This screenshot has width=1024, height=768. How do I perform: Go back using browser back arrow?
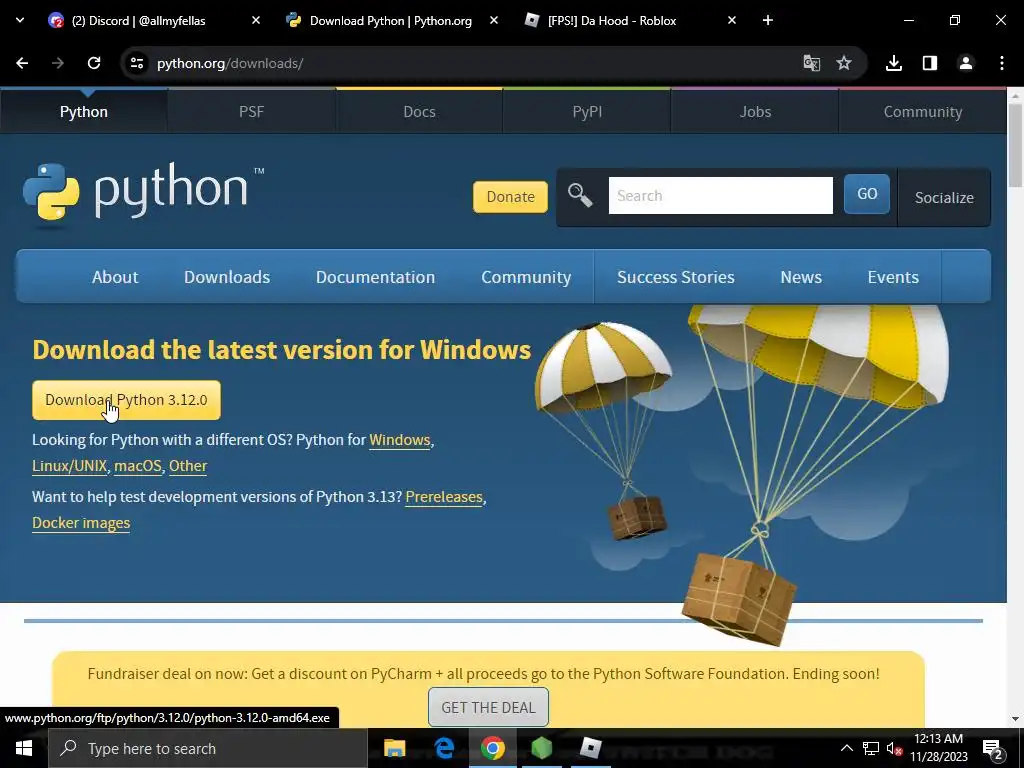tap(22, 63)
